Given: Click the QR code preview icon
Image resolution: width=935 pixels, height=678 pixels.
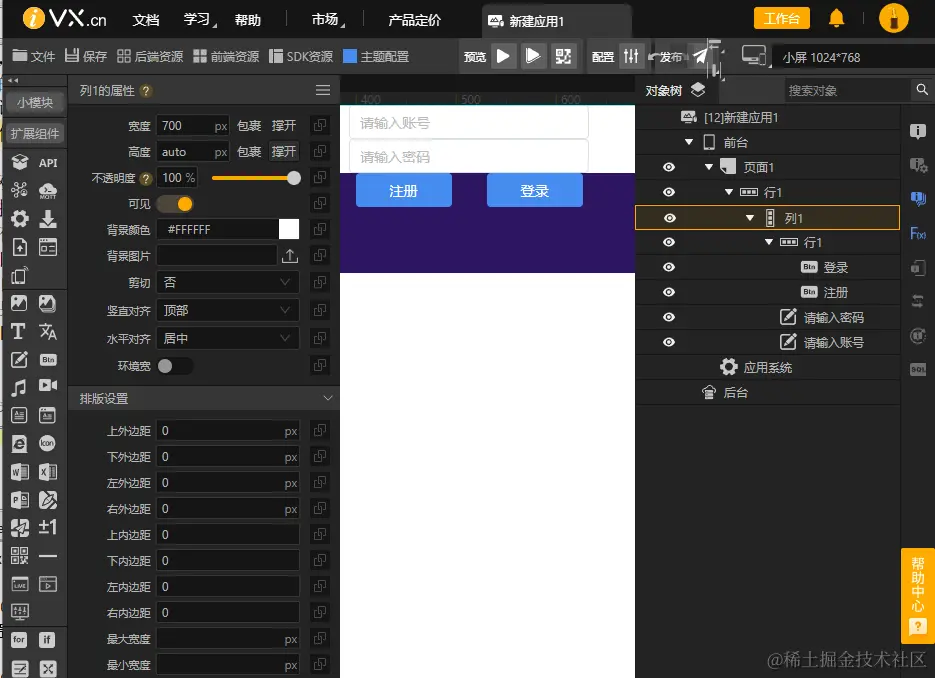Looking at the screenshot, I should click(563, 57).
